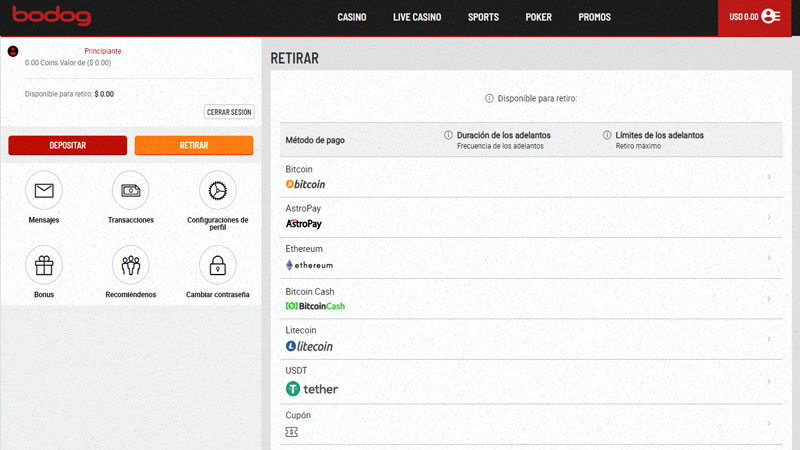Screen dimensions: 800x450
Task: Open Configuraciones de perfil gear icon
Action: click(218, 190)
